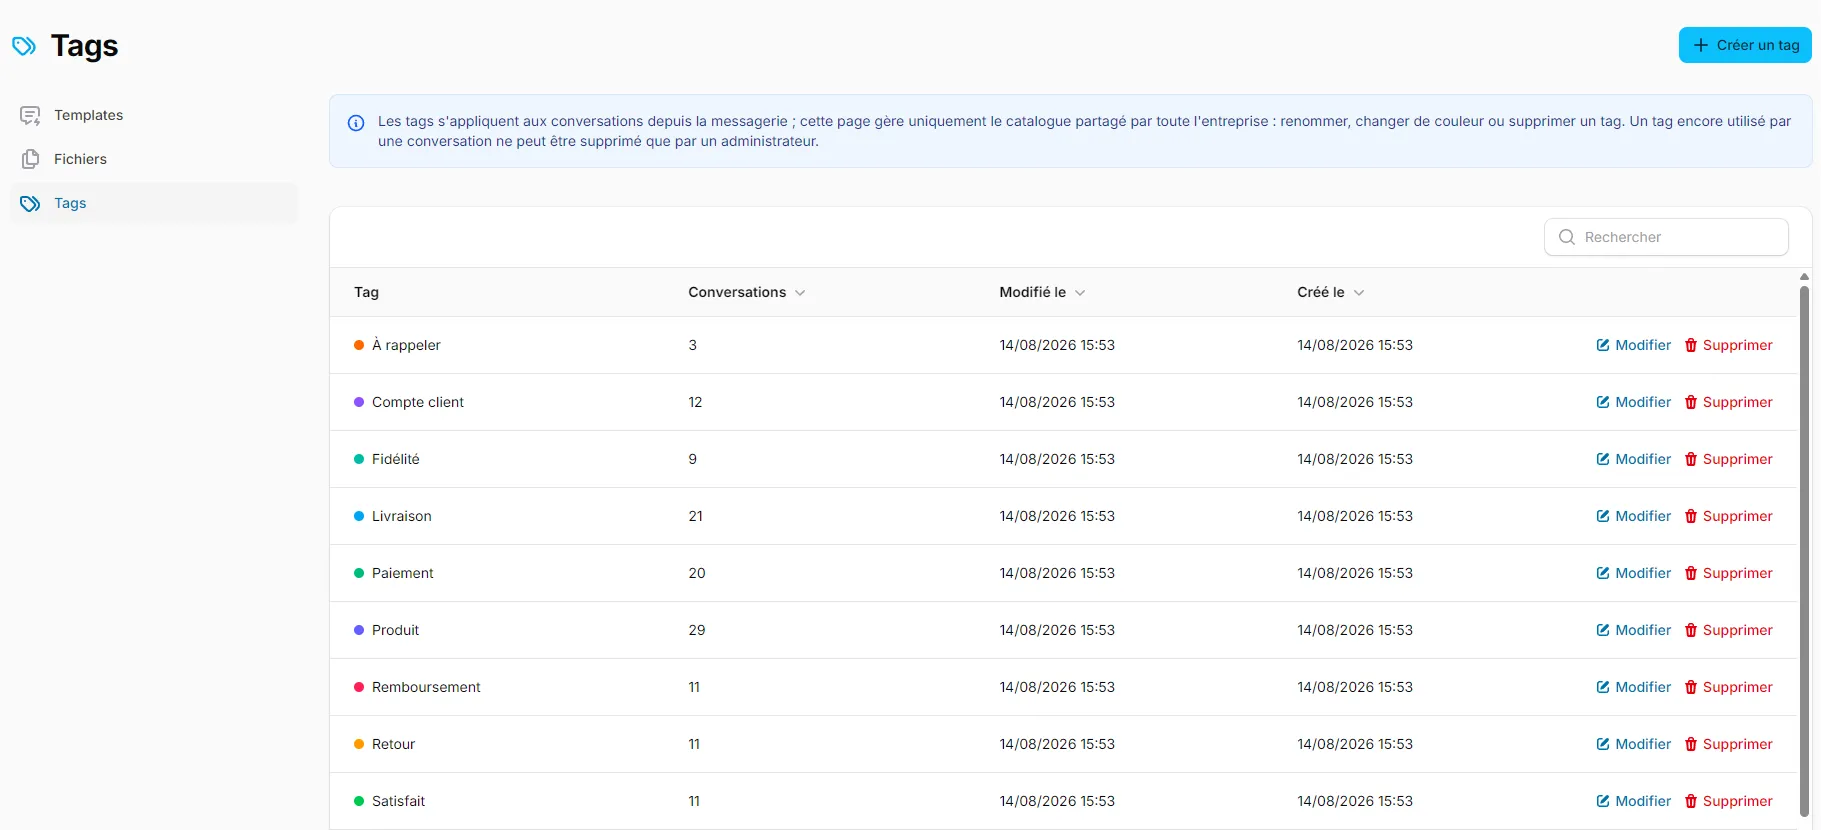Screen dimensions: 1821x830
Task: Focus the Rechercher search field
Action: [1666, 237]
